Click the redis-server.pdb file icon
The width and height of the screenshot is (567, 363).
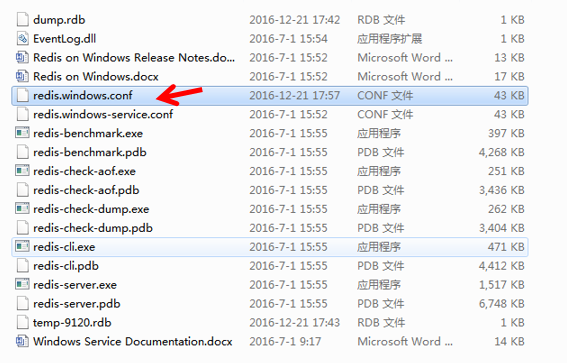tap(22, 303)
